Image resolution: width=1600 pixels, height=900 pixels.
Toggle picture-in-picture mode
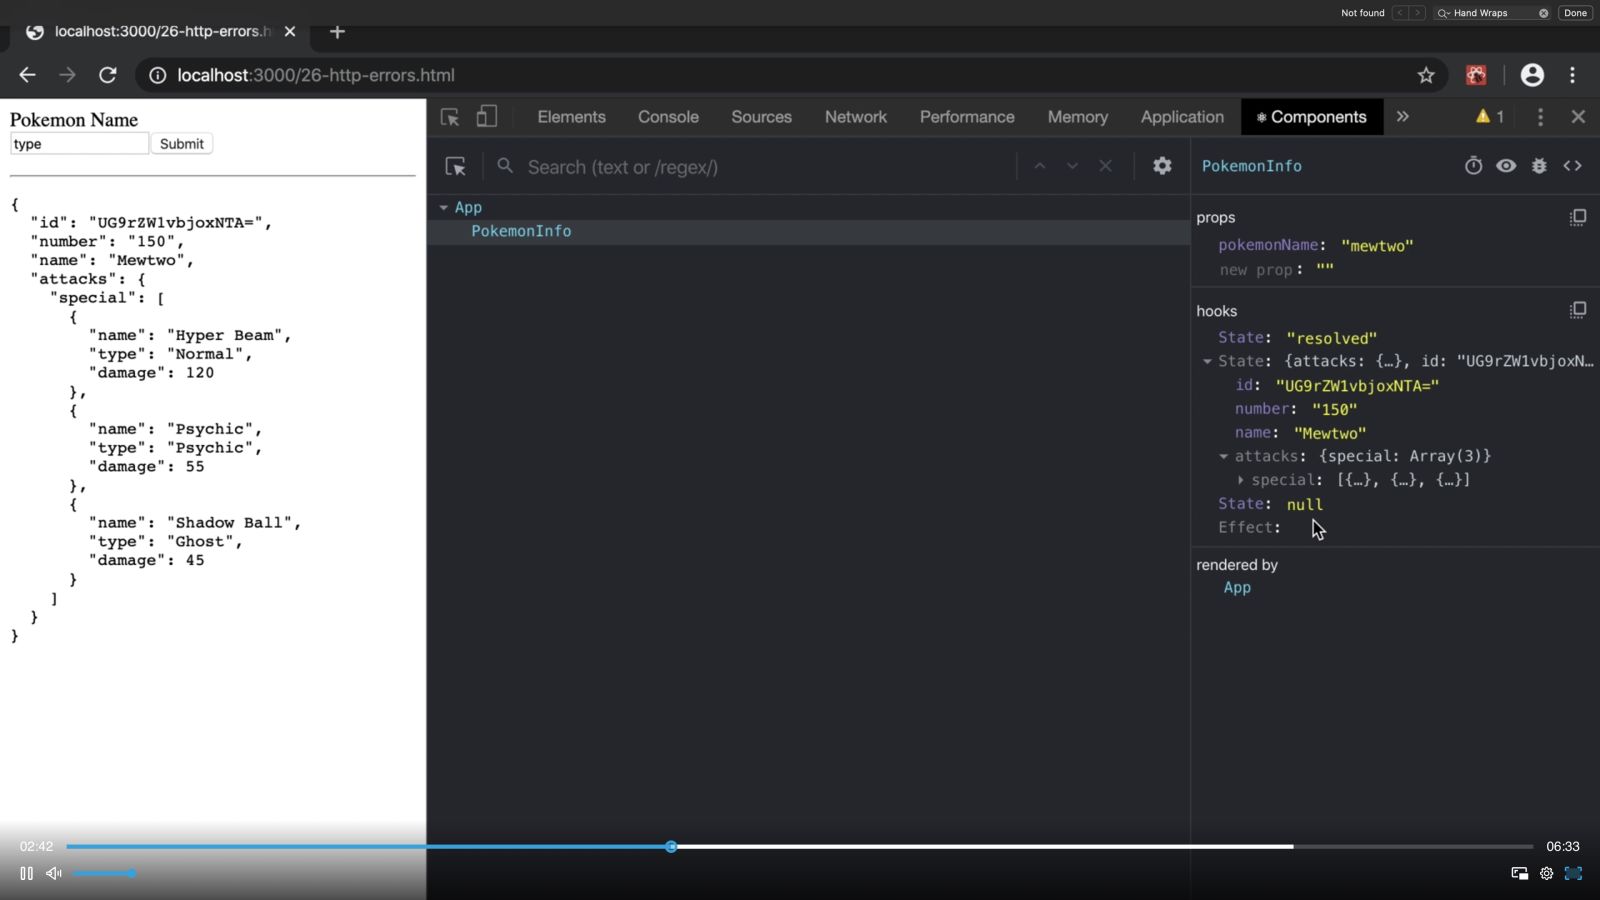(x=1519, y=873)
